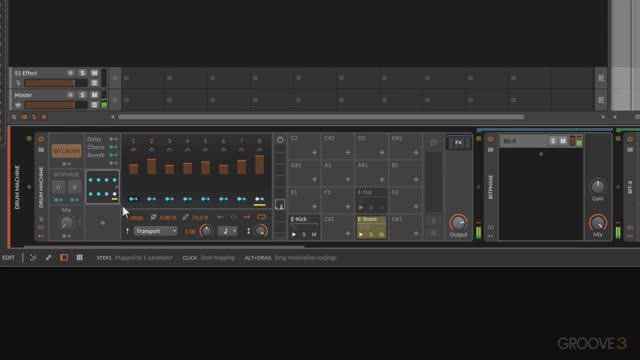This screenshot has height=360, width=640.
Task: Solo the S1 Effect track
Action: coord(82,73)
